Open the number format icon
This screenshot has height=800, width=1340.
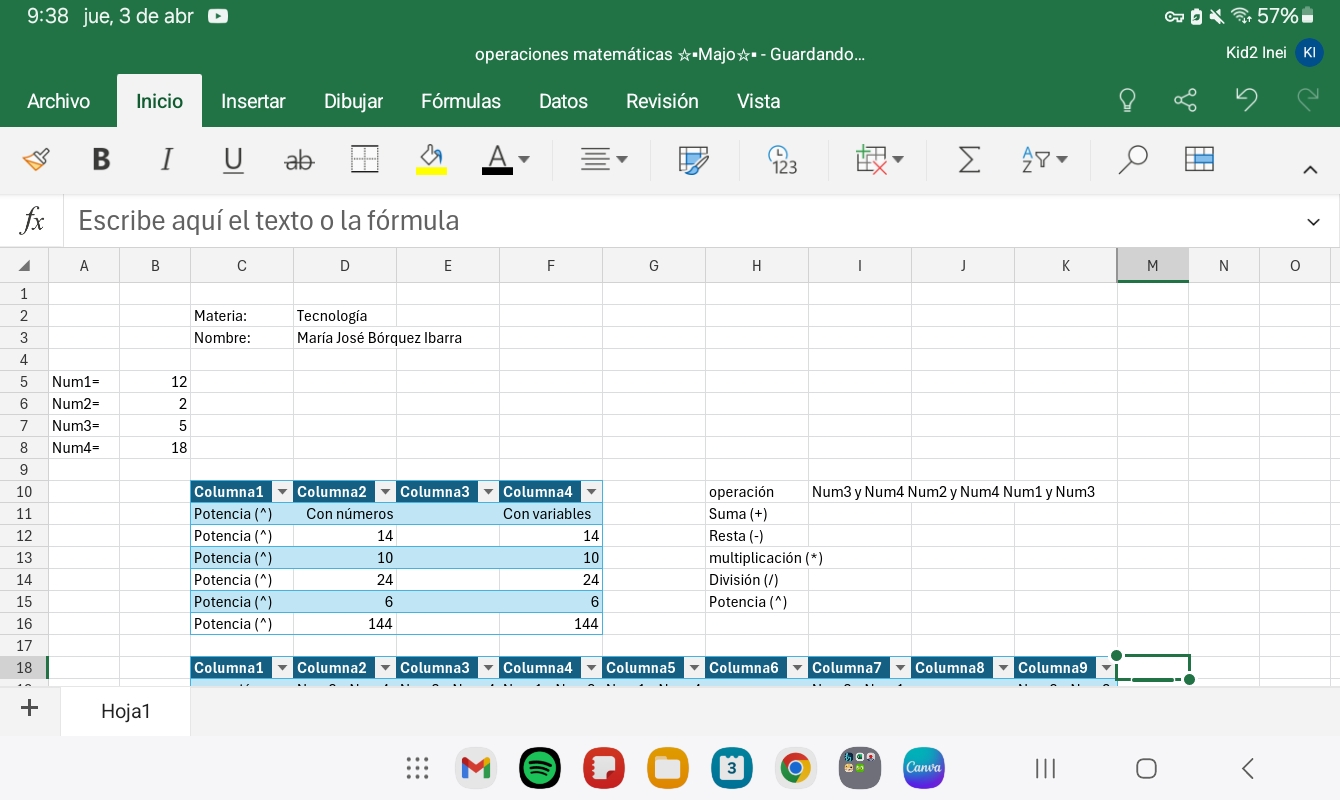click(x=782, y=160)
